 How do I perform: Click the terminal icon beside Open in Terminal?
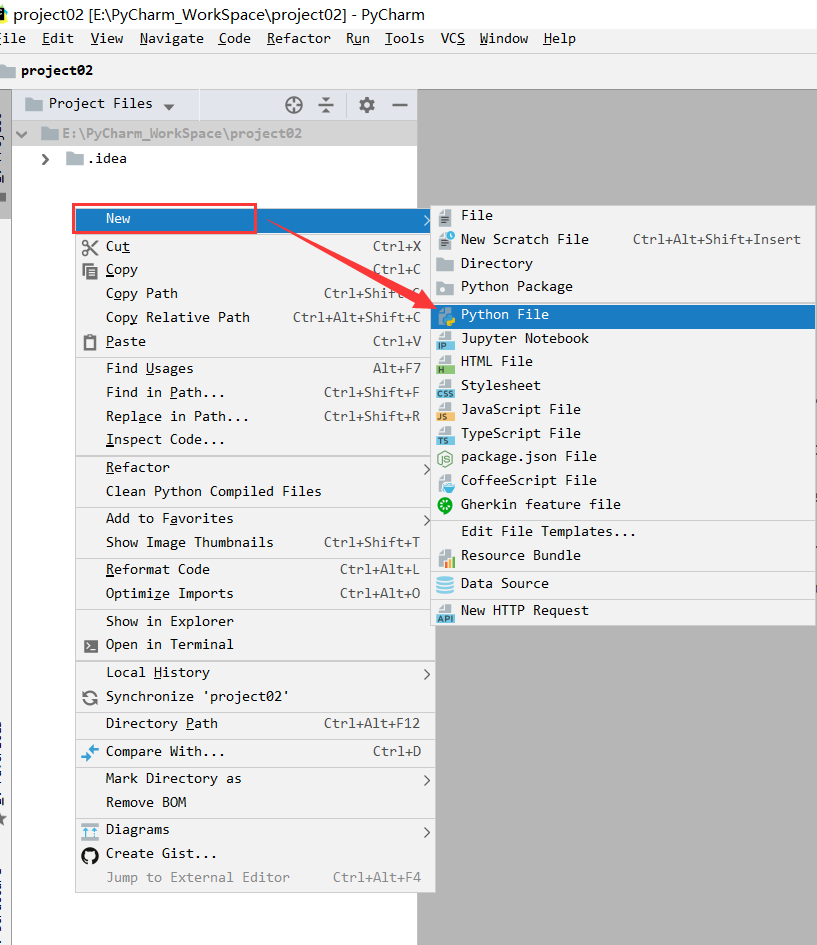tap(90, 646)
